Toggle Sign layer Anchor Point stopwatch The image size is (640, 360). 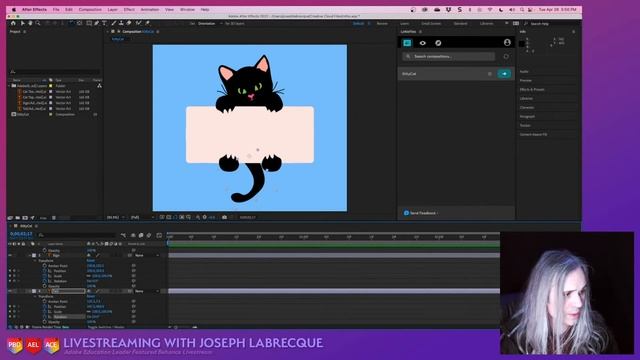(x=44, y=266)
